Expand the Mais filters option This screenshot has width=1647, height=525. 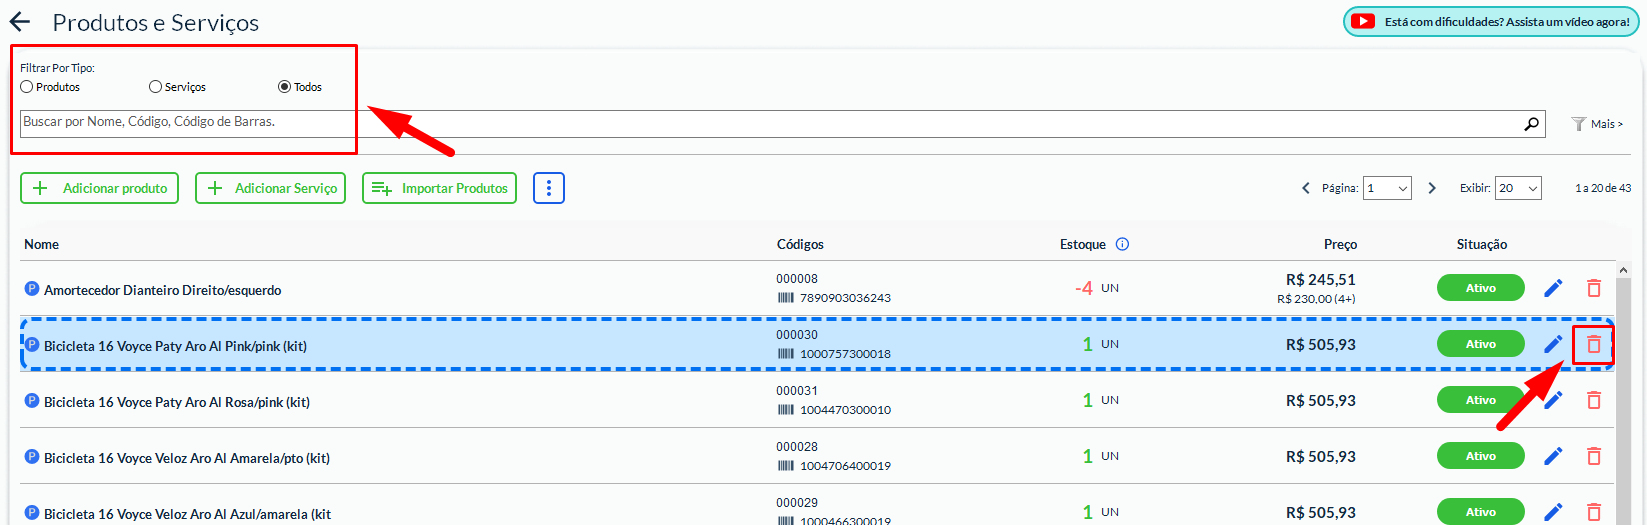(x=1597, y=124)
